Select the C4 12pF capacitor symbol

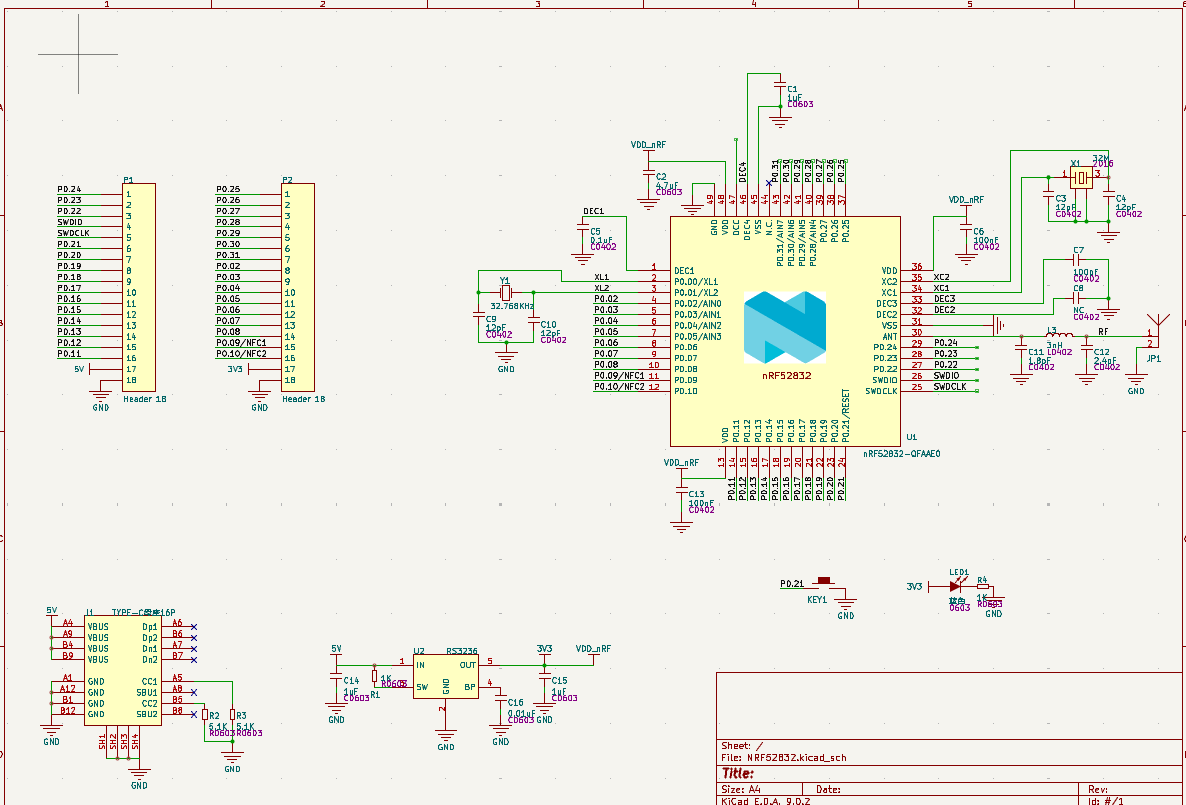[x=1109, y=196]
